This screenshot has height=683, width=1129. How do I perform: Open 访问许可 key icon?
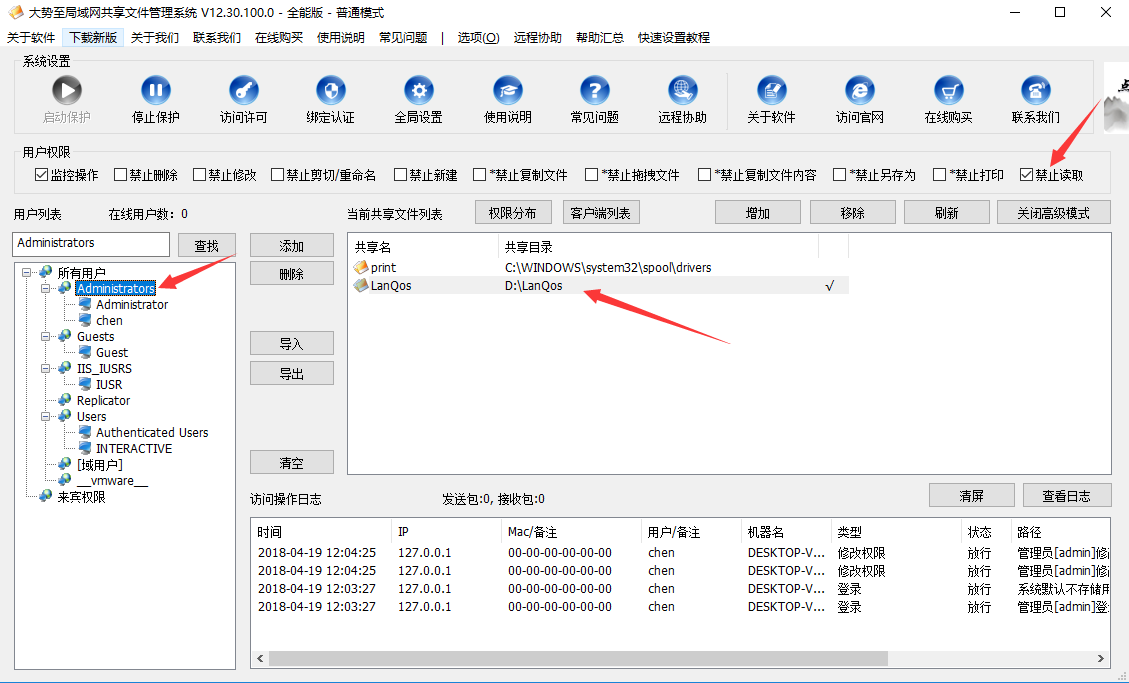click(x=243, y=91)
